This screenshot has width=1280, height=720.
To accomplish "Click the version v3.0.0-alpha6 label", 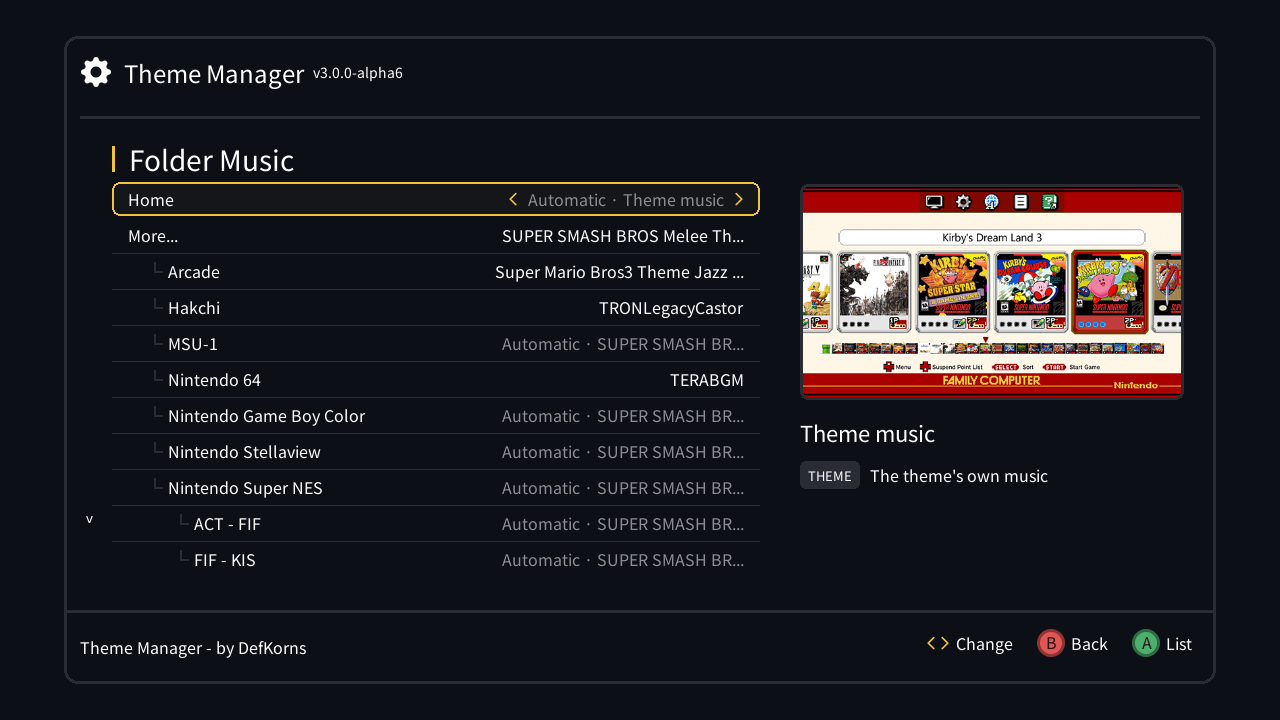I will 358,73.
